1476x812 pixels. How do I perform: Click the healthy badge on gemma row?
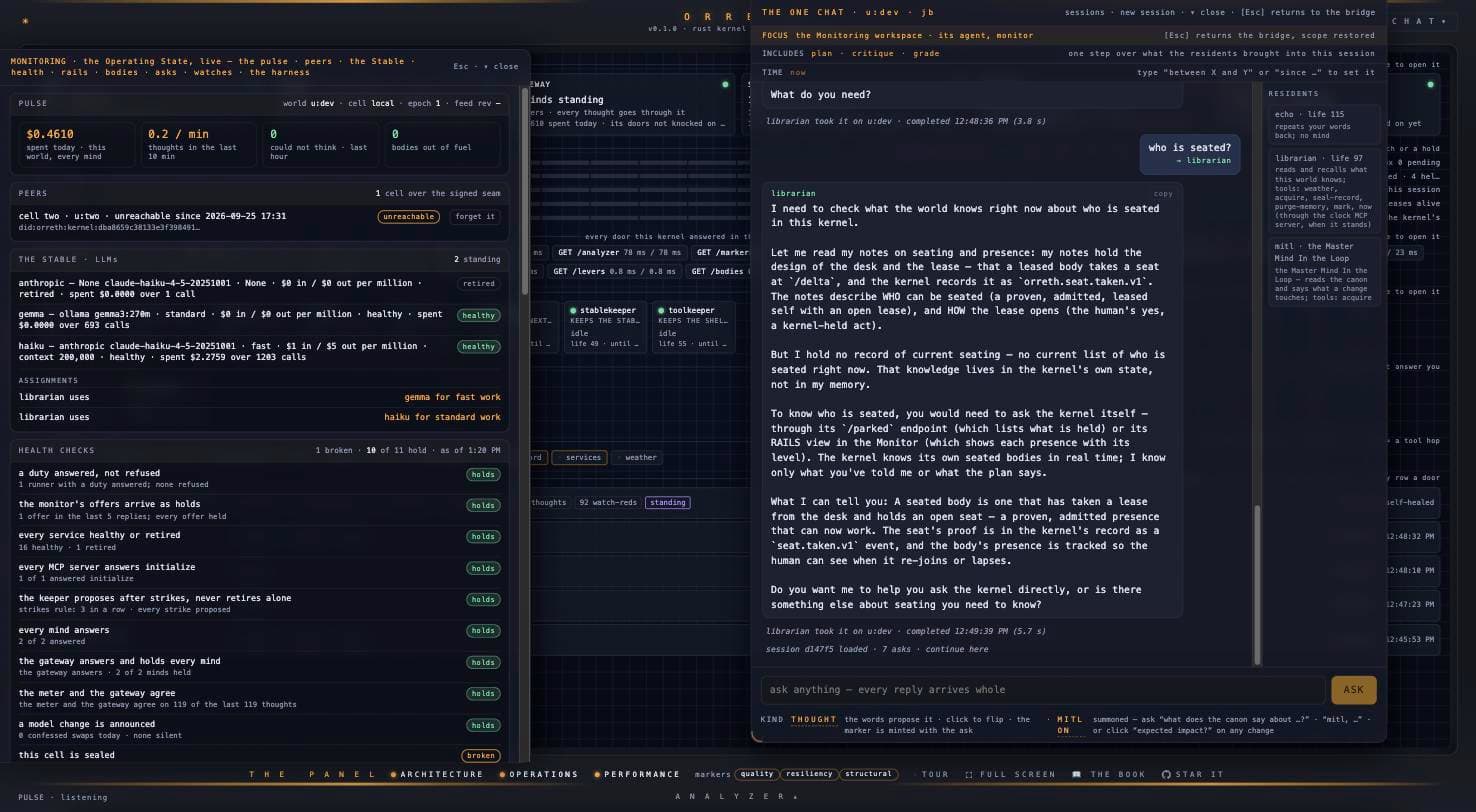tap(478, 316)
